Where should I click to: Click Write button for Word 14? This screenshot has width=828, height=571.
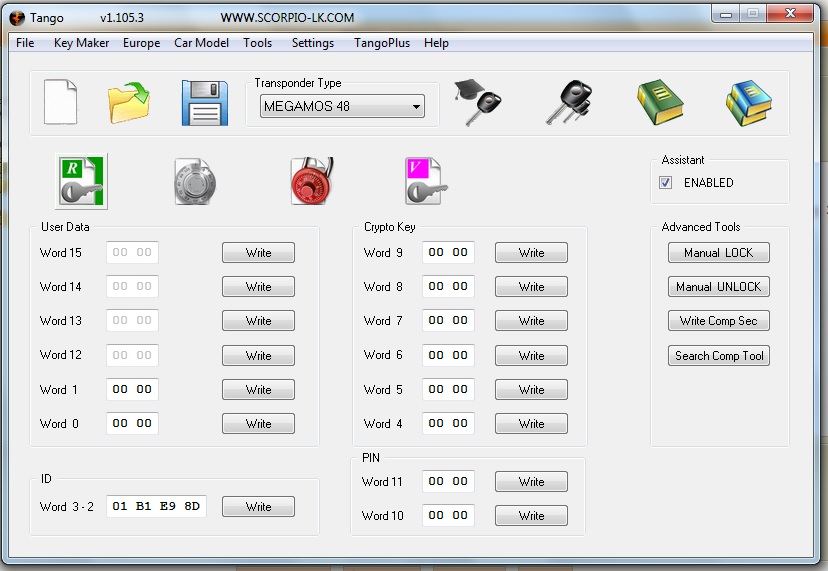258,286
